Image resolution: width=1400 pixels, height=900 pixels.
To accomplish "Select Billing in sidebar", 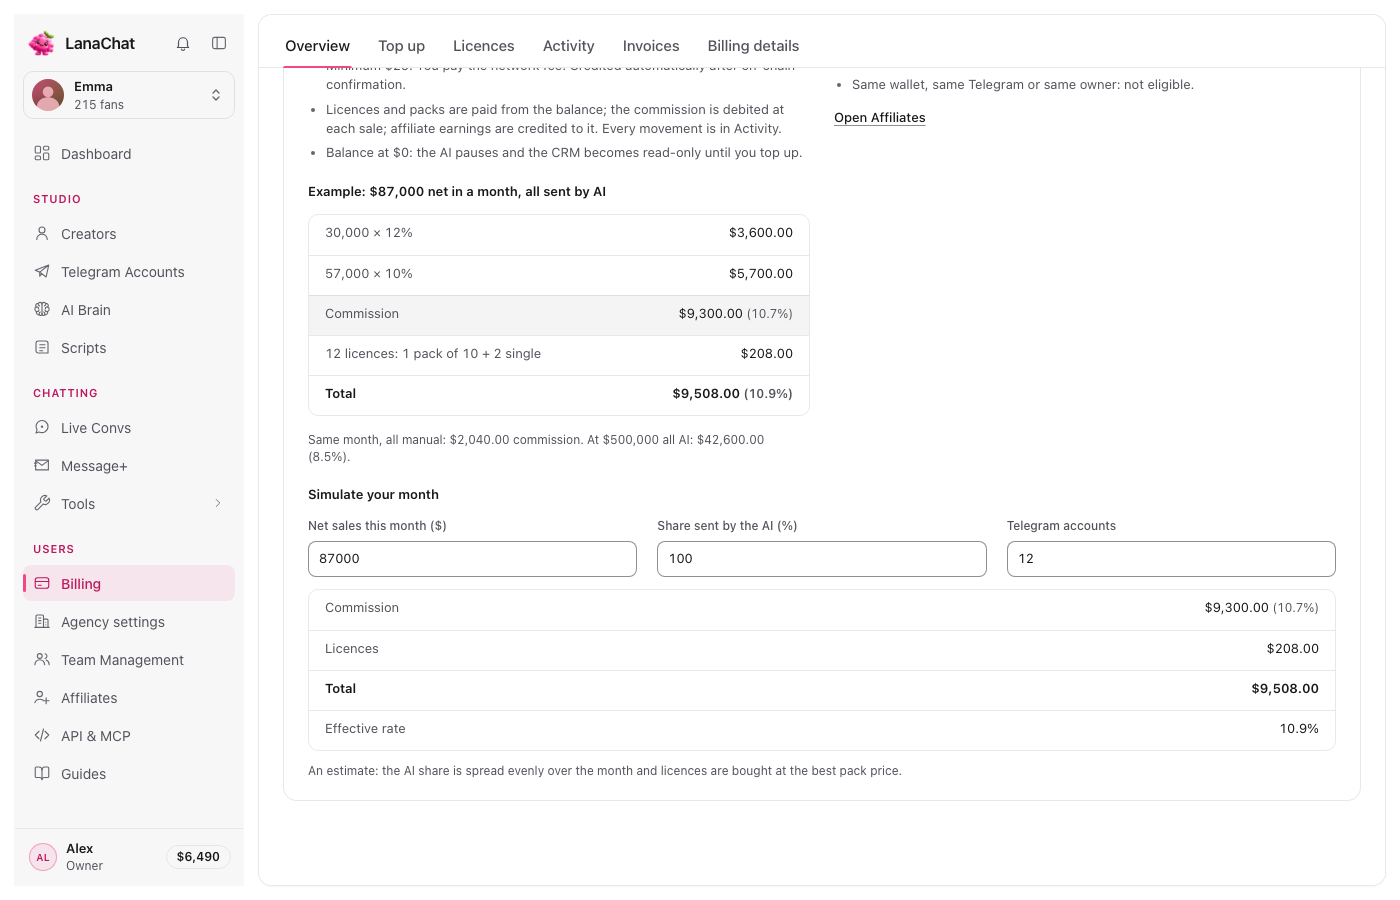I will pyautogui.click(x=129, y=584).
